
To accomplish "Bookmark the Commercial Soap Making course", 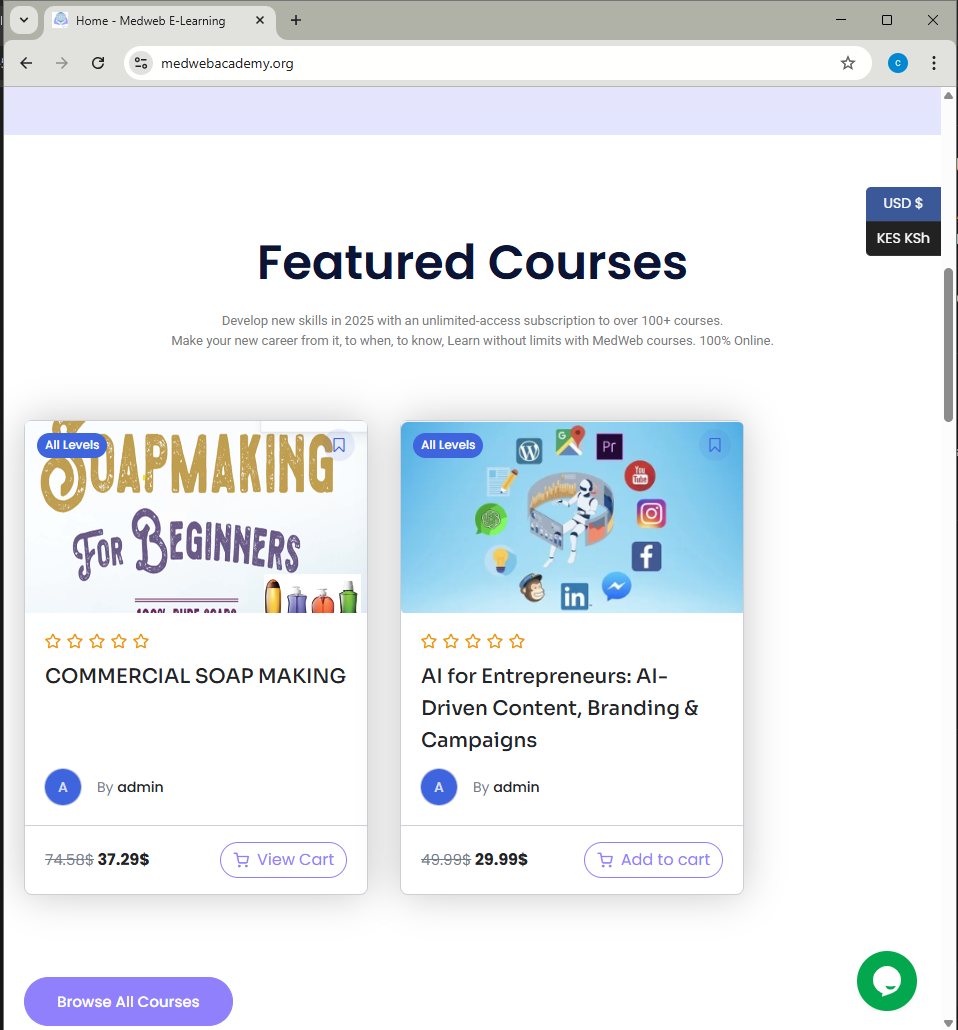I will tap(339, 445).
